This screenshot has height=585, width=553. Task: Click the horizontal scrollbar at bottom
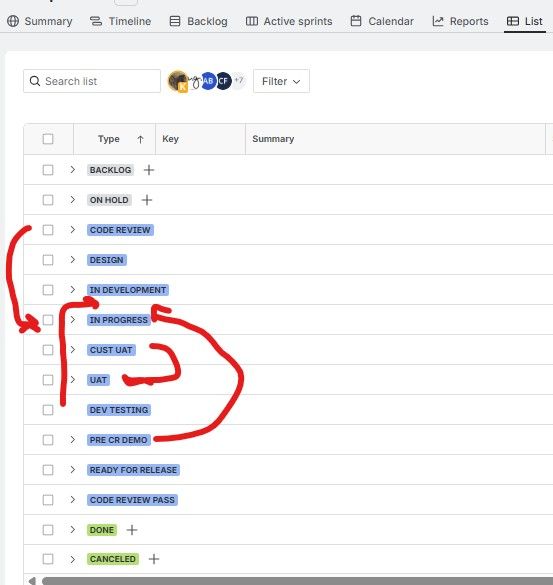click(297, 581)
